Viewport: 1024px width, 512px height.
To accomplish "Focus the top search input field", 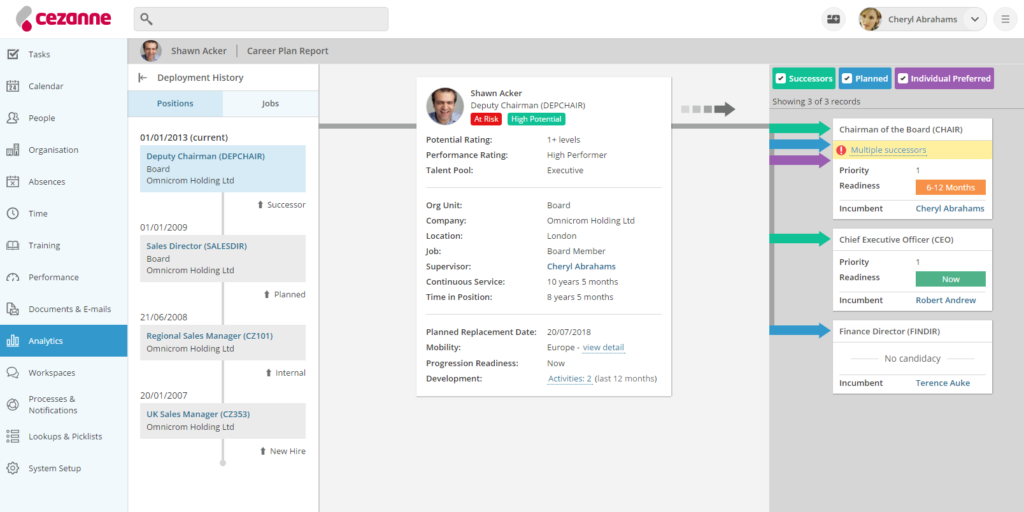I will click(x=261, y=20).
